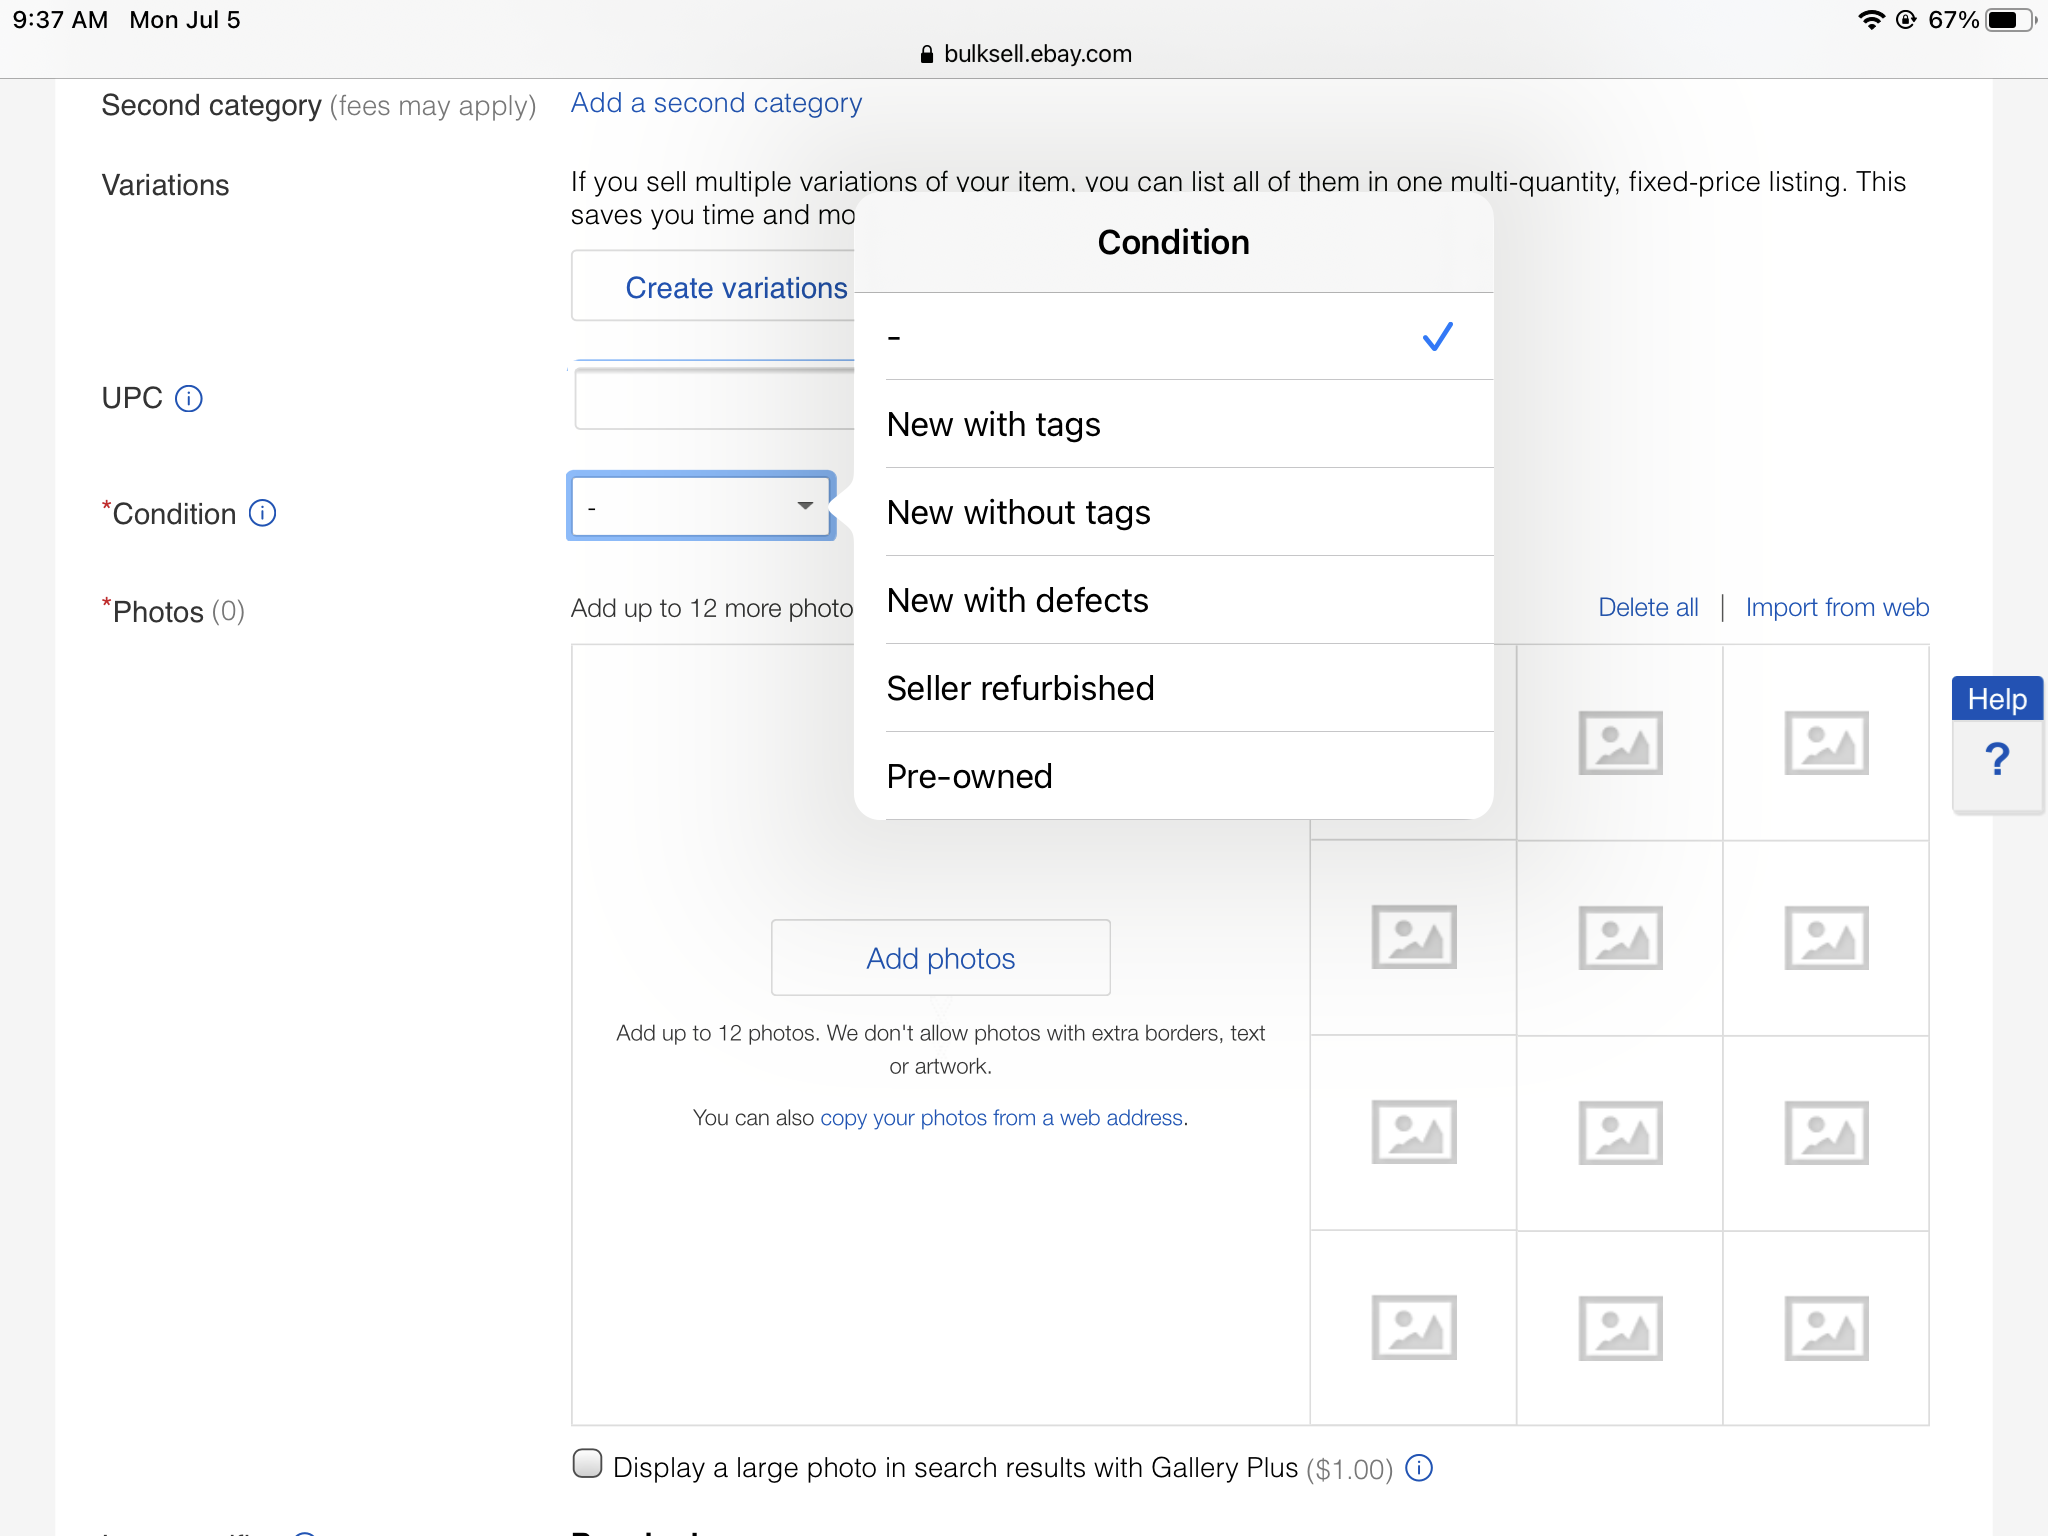Tap the lock icon in address bar
Viewport: 2048px width, 1536px height.
pos(926,54)
